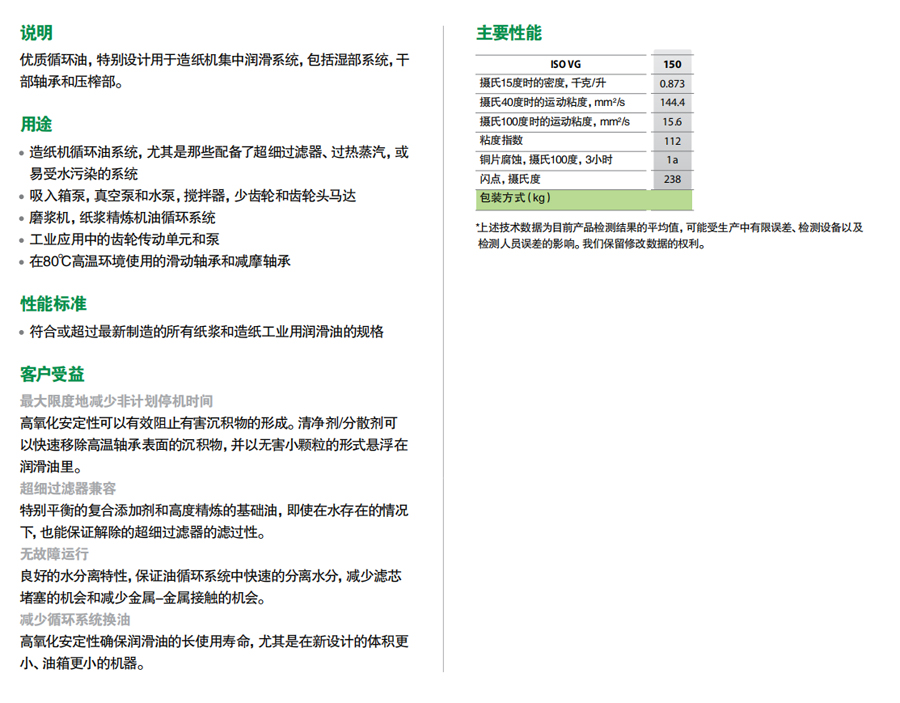Click the bullet starting 在80℃高温环境
Viewport: 900px width, 703px height.
[160, 261]
